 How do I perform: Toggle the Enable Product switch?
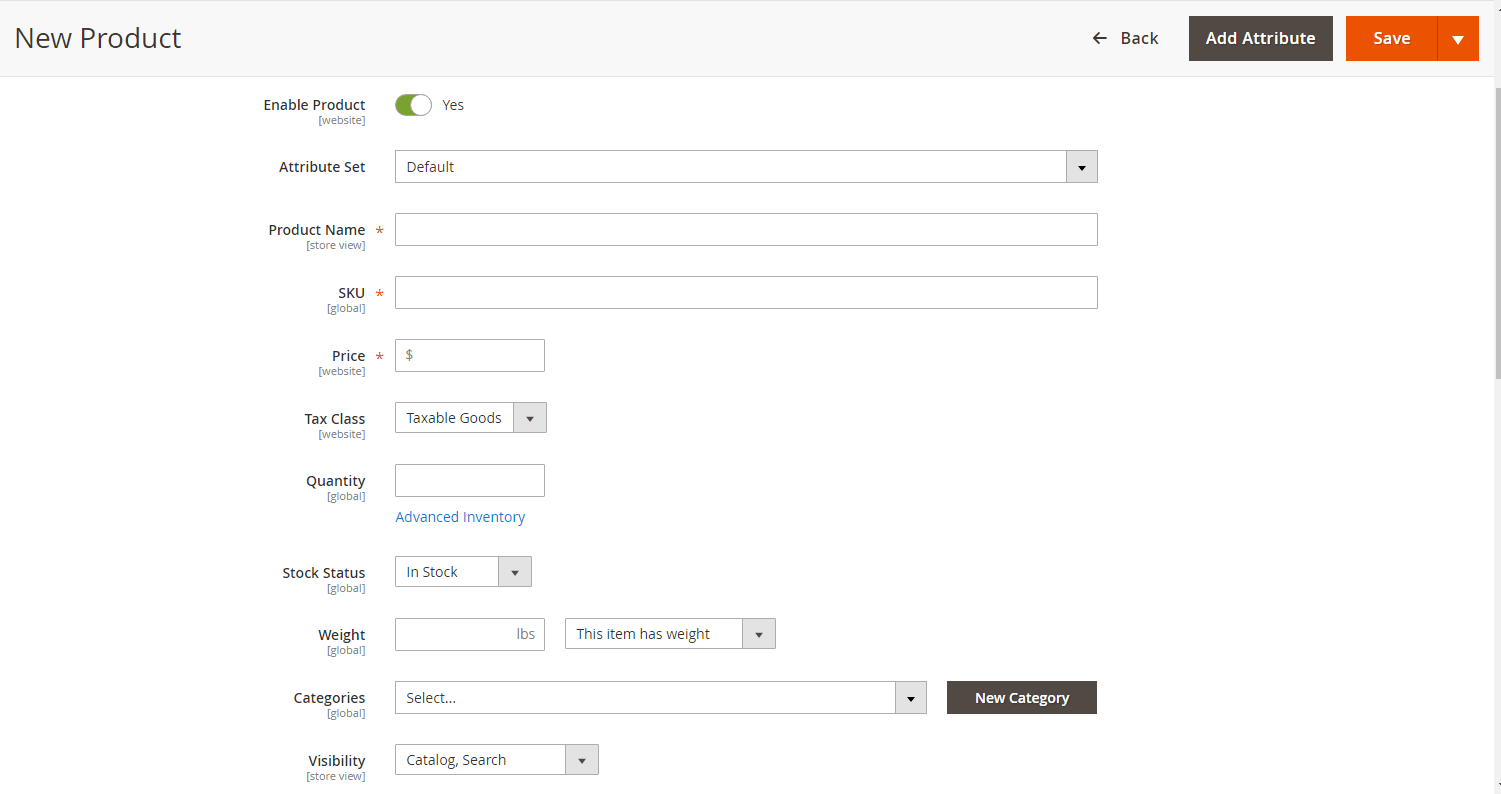[x=413, y=105]
